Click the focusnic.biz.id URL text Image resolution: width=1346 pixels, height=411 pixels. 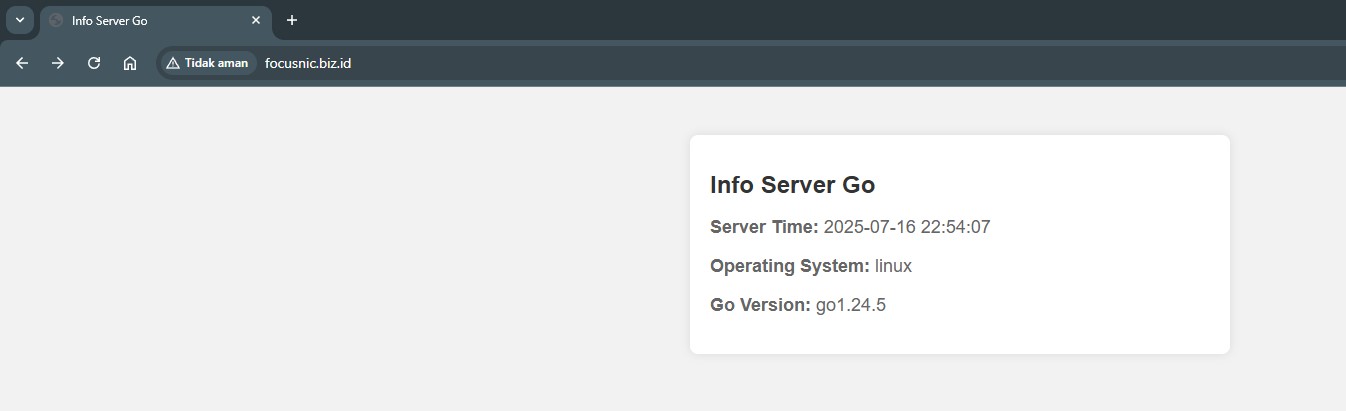[308, 63]
